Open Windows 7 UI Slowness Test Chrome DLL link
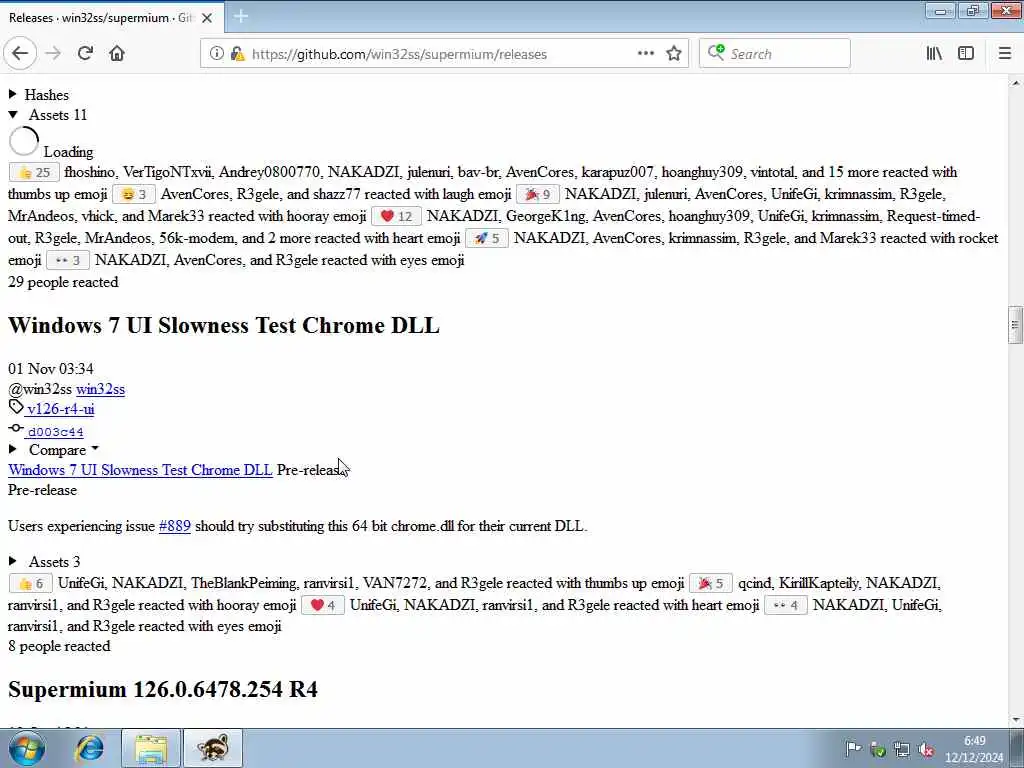1024x768 pixels. 140,470
